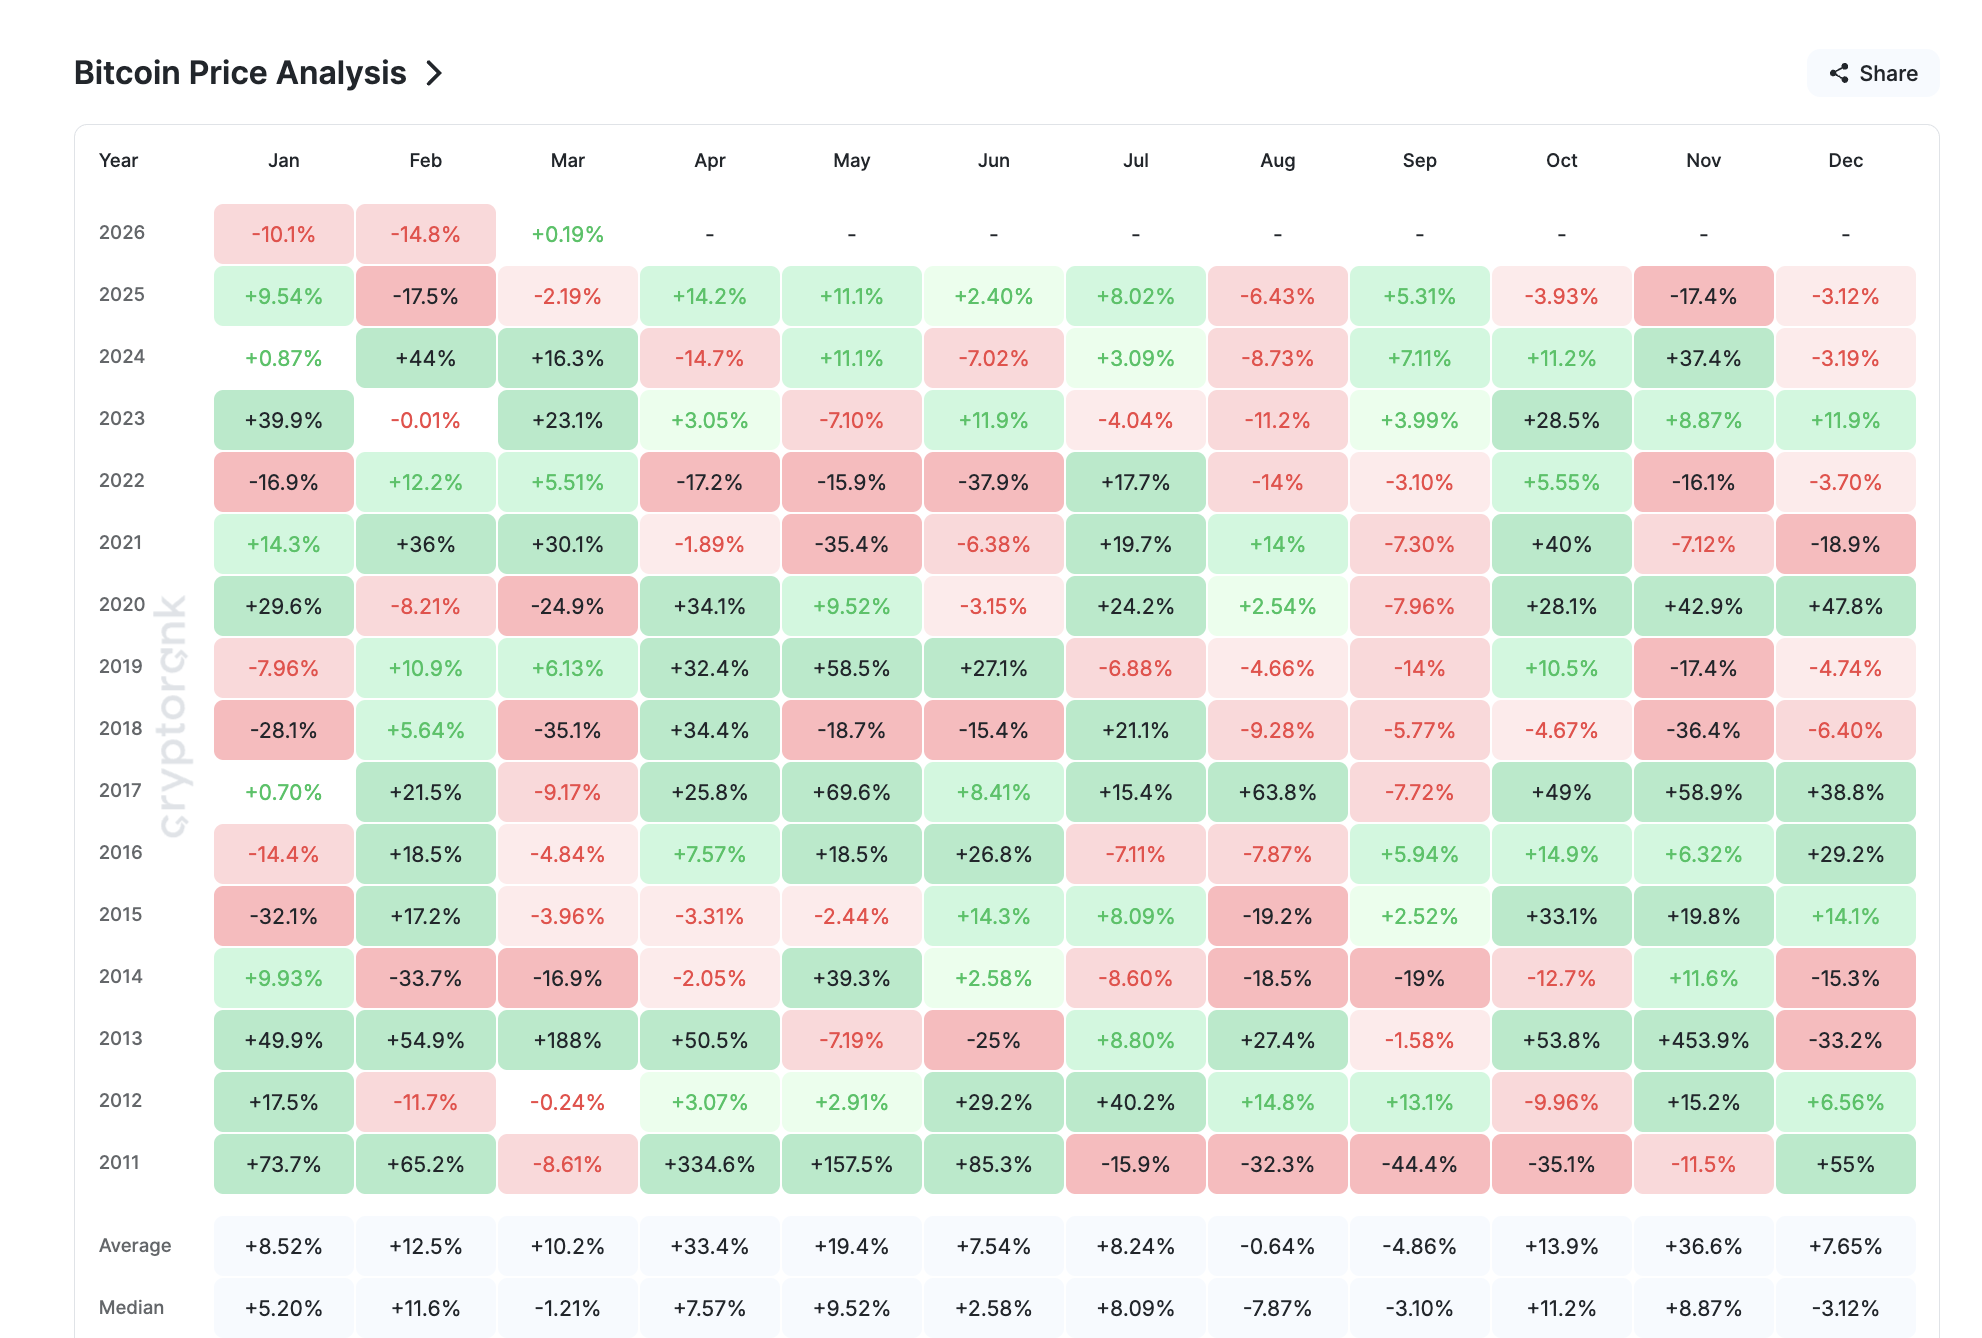Click the 2011 year row label

click(122, 1163)
